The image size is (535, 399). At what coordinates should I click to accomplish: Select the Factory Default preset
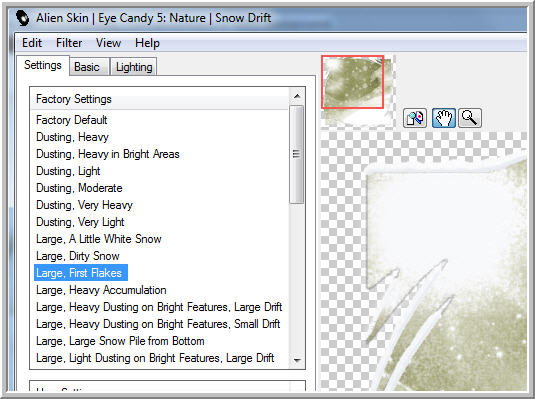72,120
